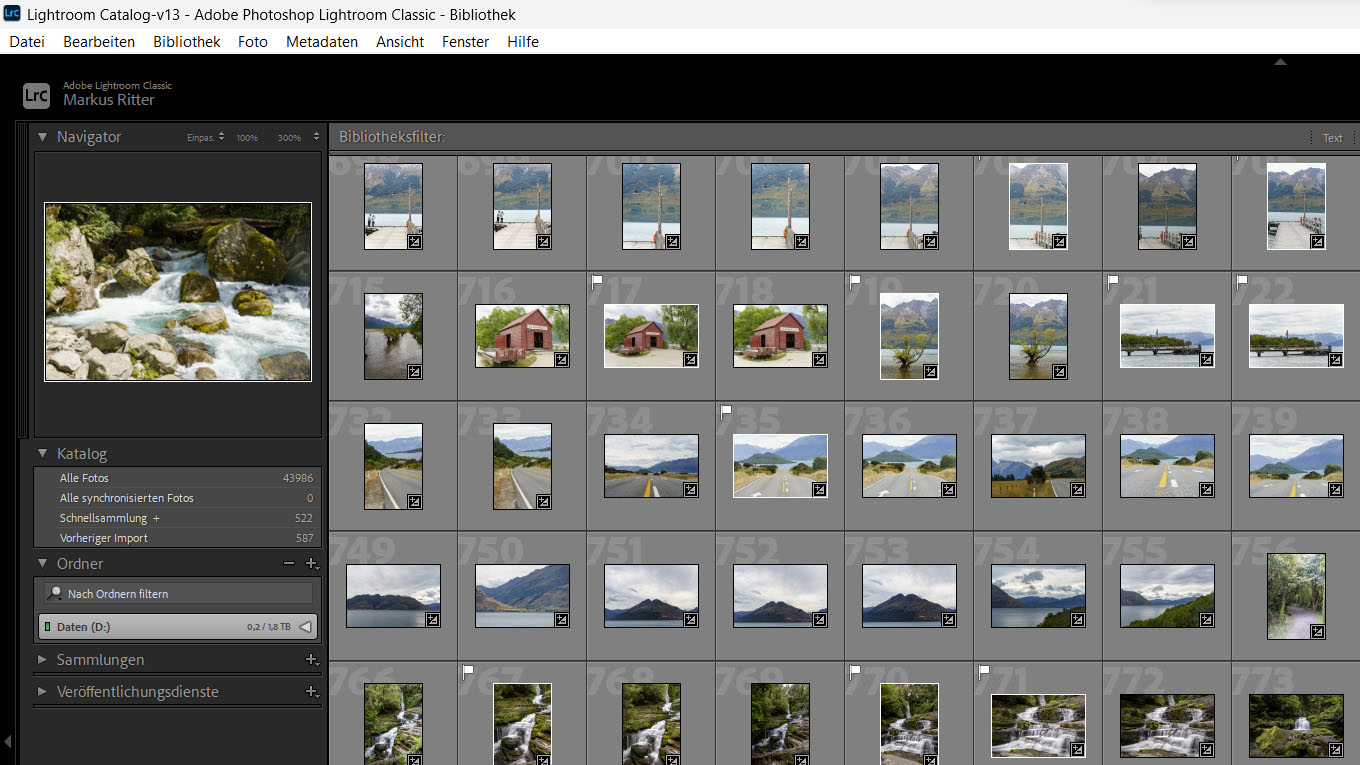Click the magnifier icon in folder filter field
Screen dimensions: 1360x765
pos(56,594)
